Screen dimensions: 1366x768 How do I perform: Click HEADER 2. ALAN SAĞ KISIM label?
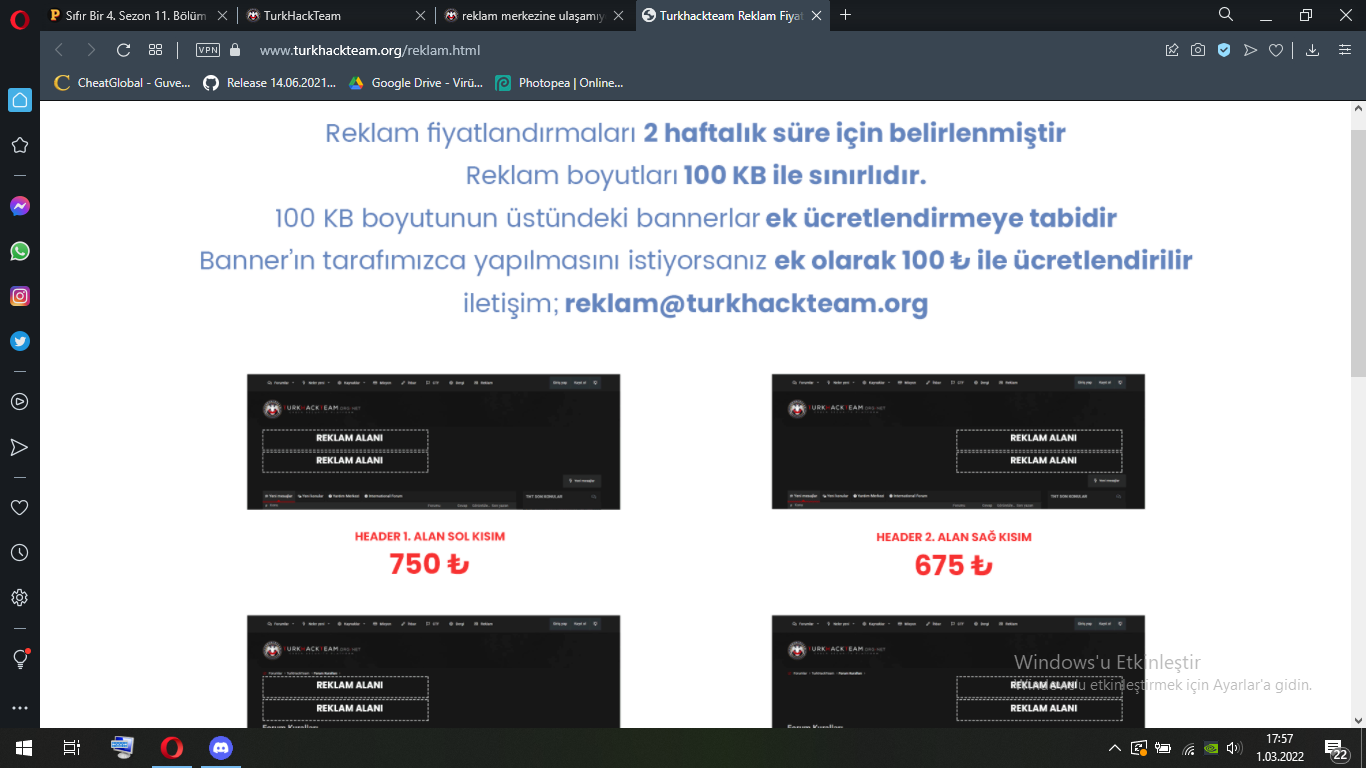[x=954, y=537]
